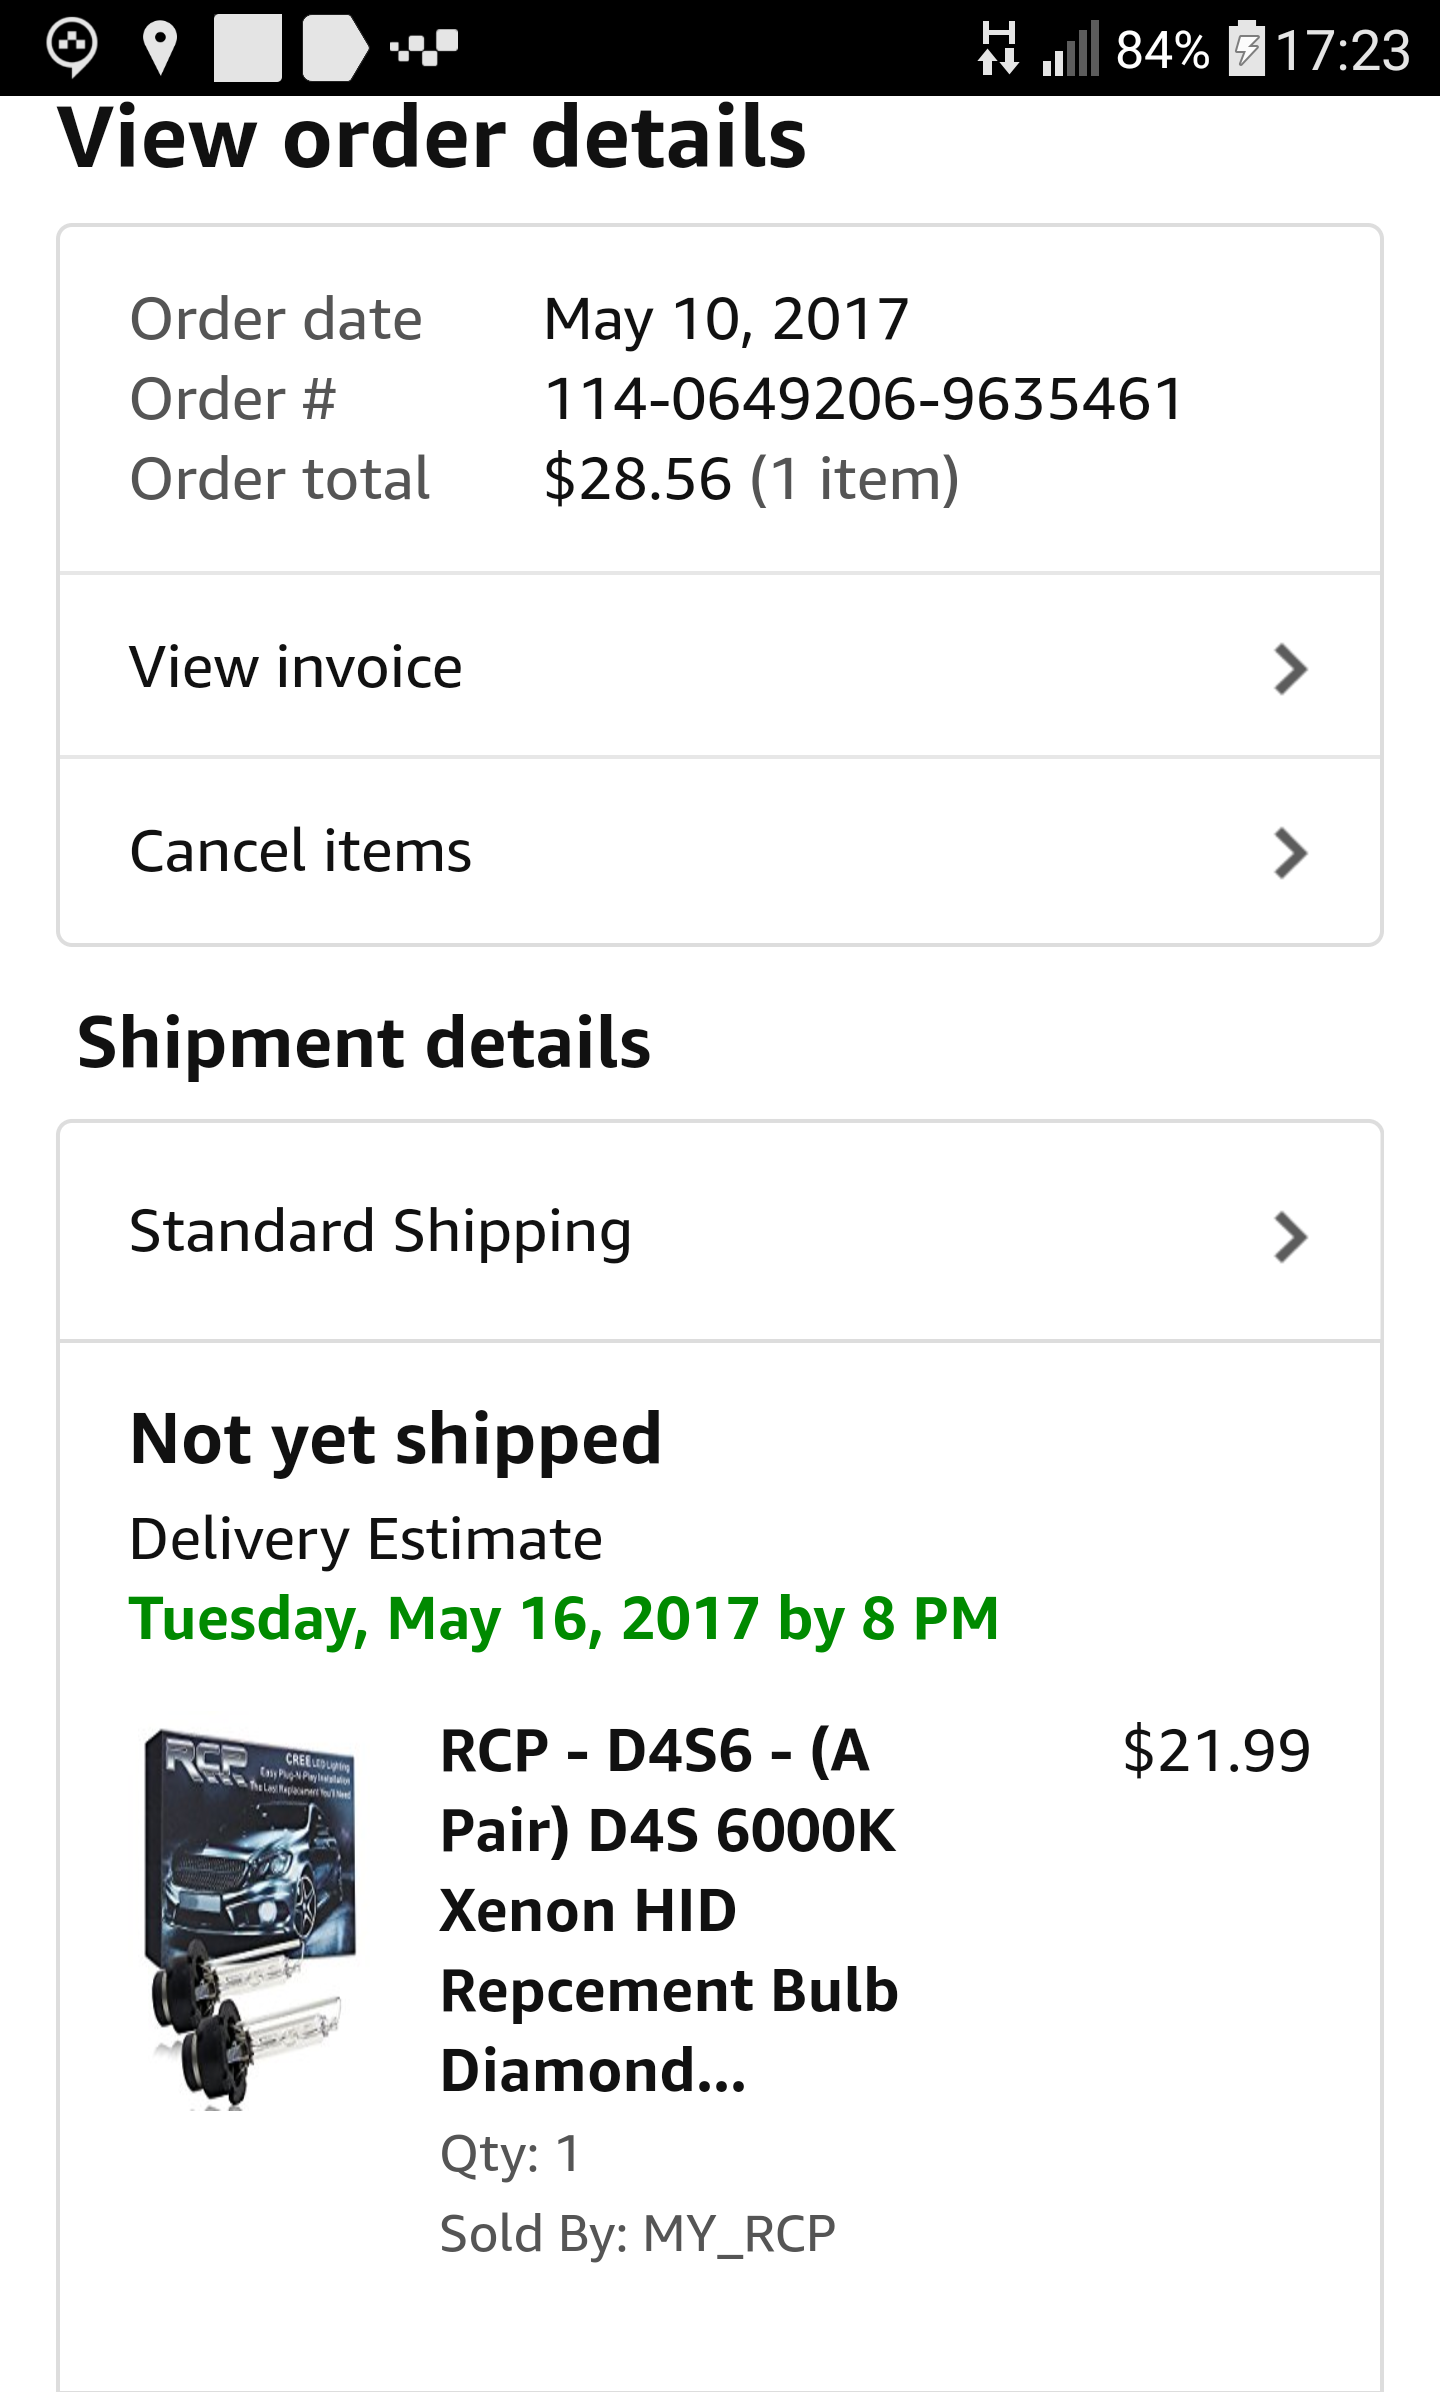This screenshot has width=1440, height=2392.
Task: Tap the tag-shaped notification icon
Action: click(x=334, y=48)
